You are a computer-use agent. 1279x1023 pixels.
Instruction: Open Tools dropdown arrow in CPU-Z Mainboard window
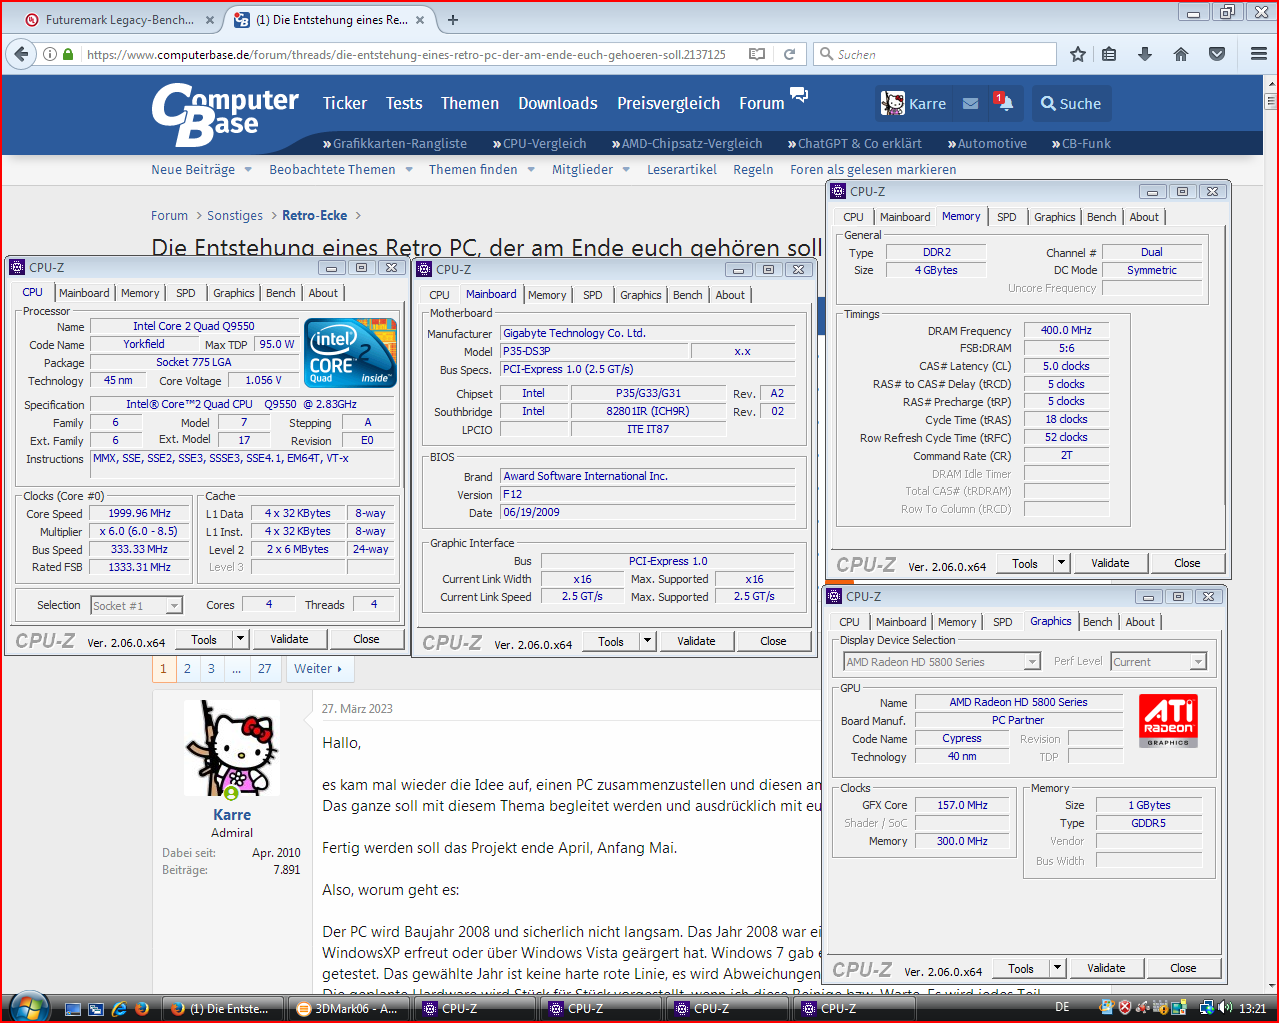647,641
